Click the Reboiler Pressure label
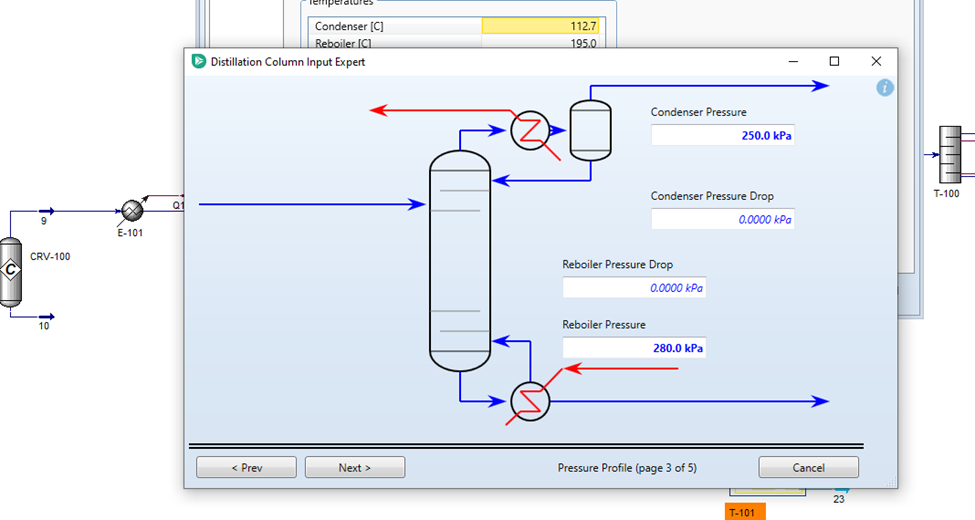Viewport: 975px width, 520px height. (604, 325)
